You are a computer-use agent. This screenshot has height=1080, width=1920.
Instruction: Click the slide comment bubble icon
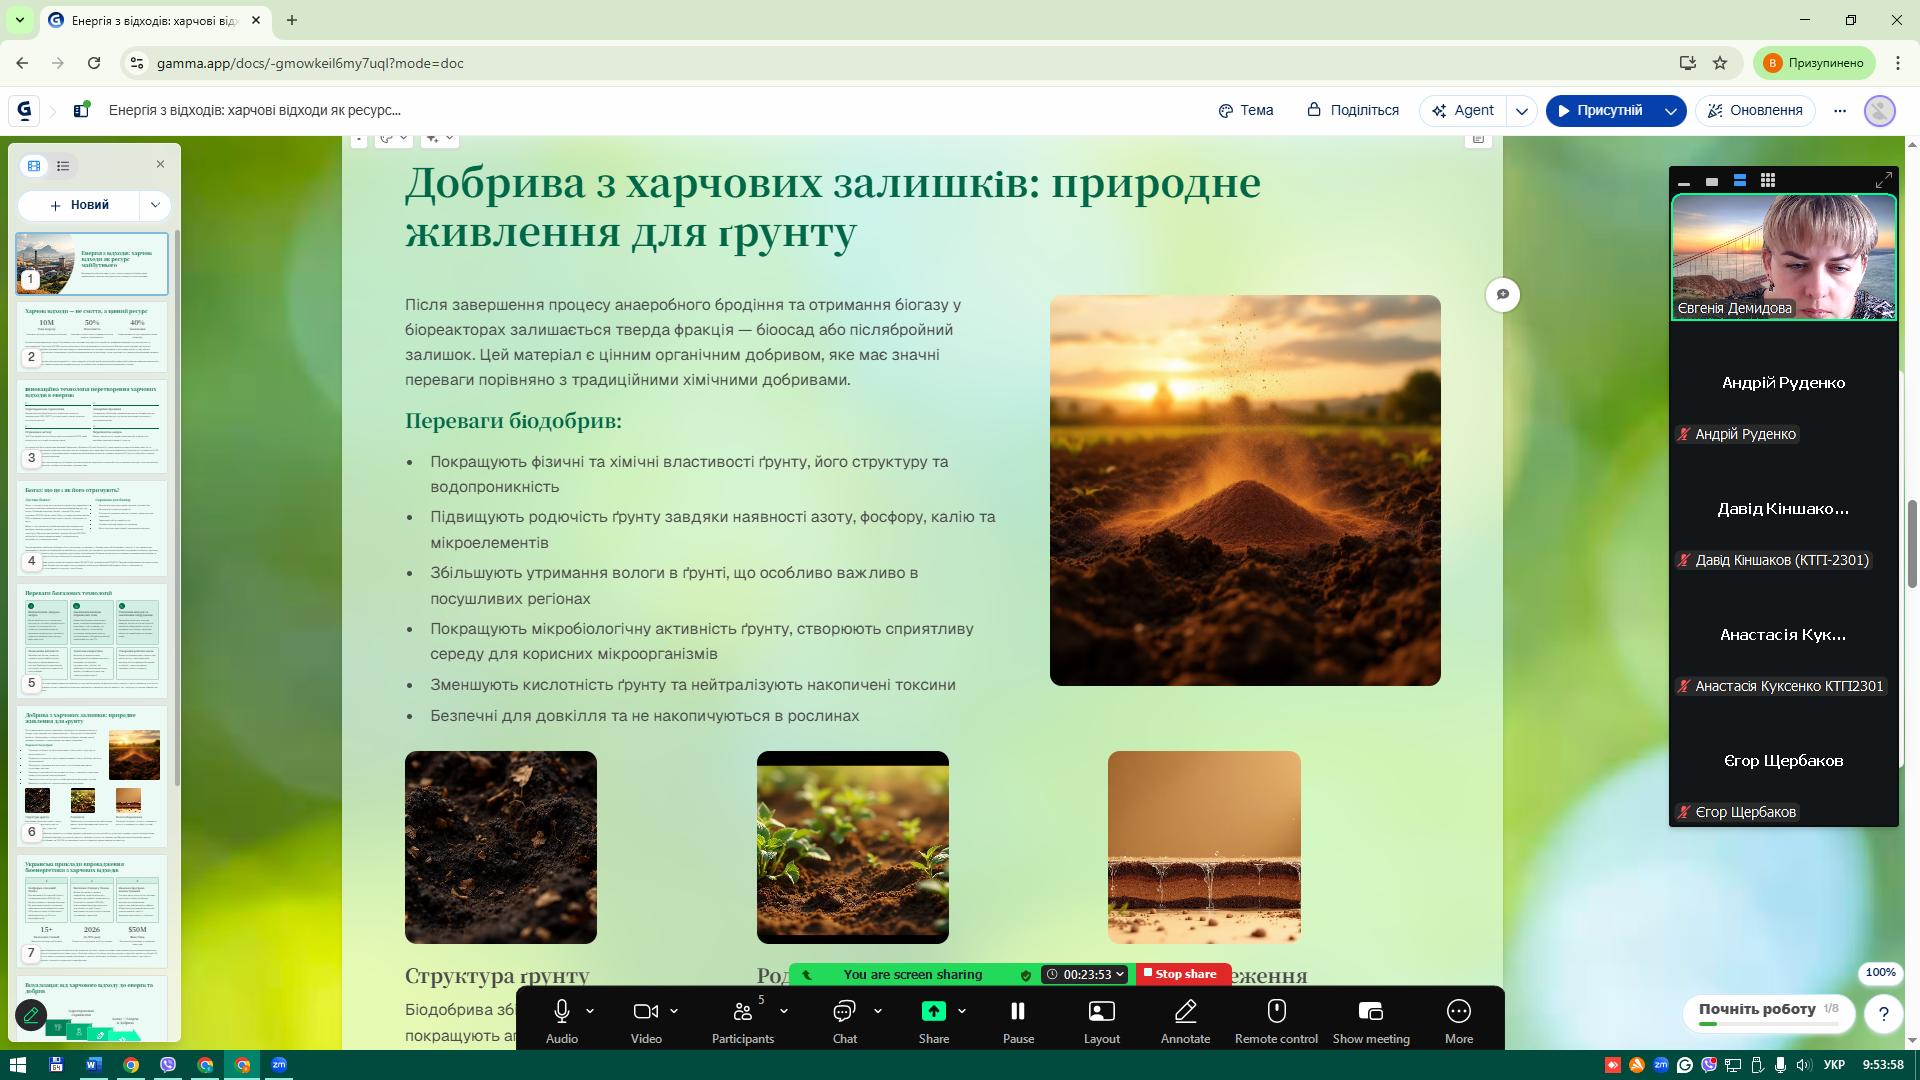[1502, 295]
